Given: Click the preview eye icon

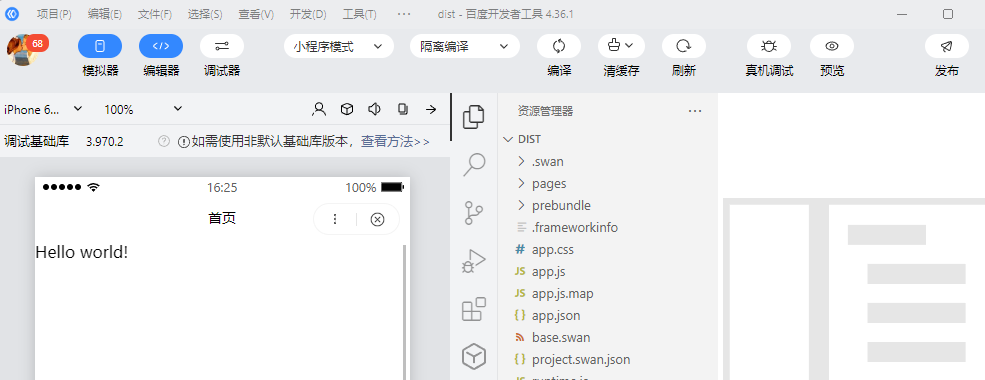Looking at the screenshot, I should tap(832, 46).
